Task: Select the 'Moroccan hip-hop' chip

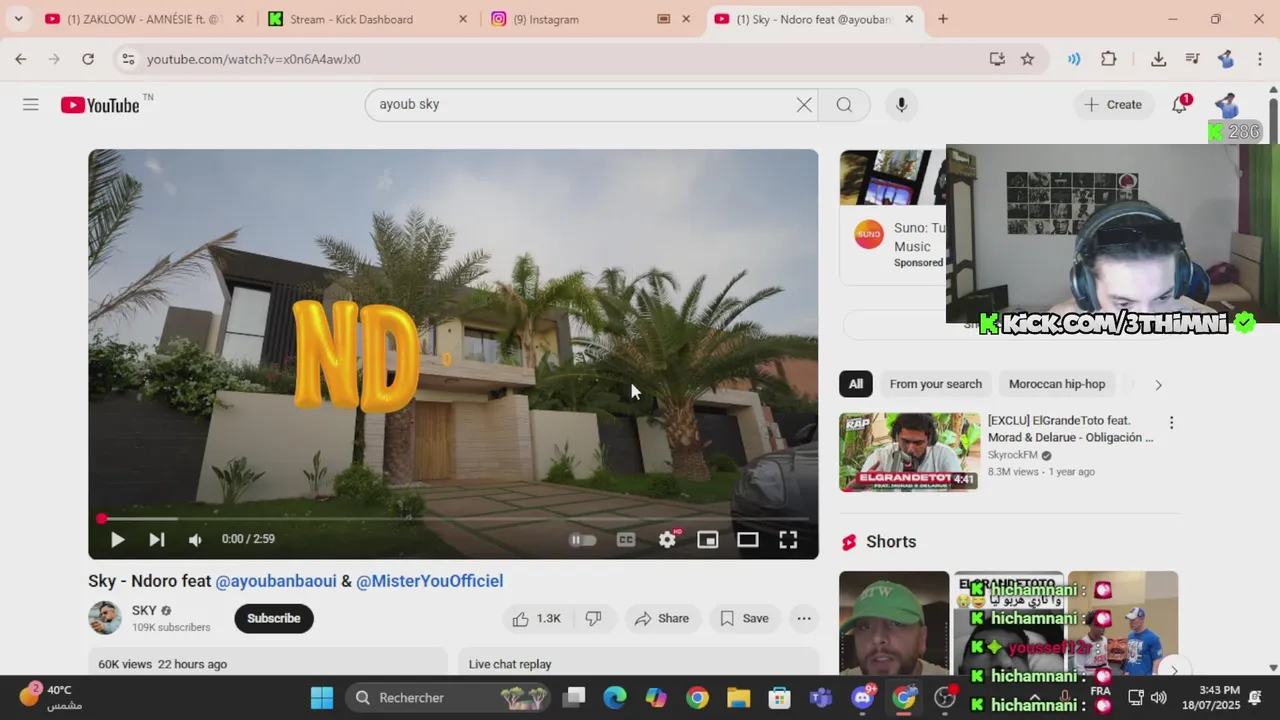Action: (x=1057, y=384)
